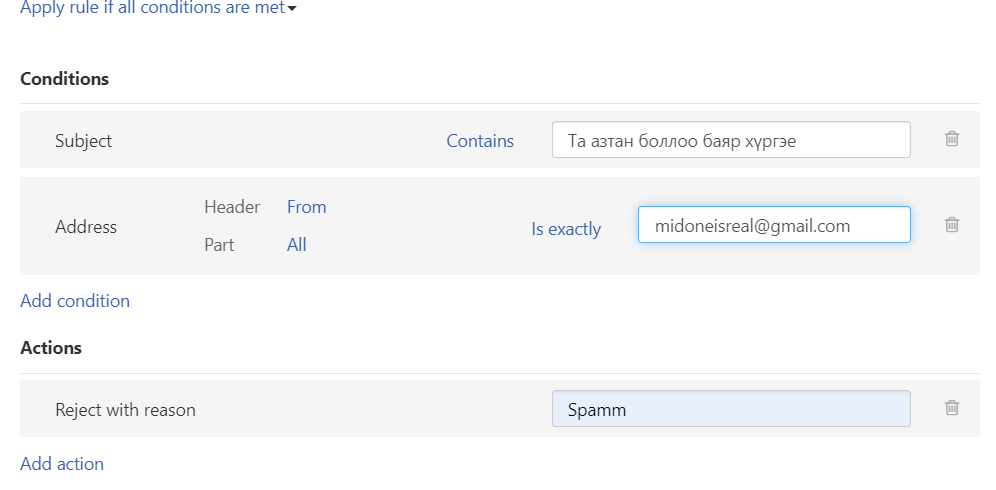Click the 'Header' label in Address row
The width and height of the screenshot is (996, 490).
pos(232,207)
